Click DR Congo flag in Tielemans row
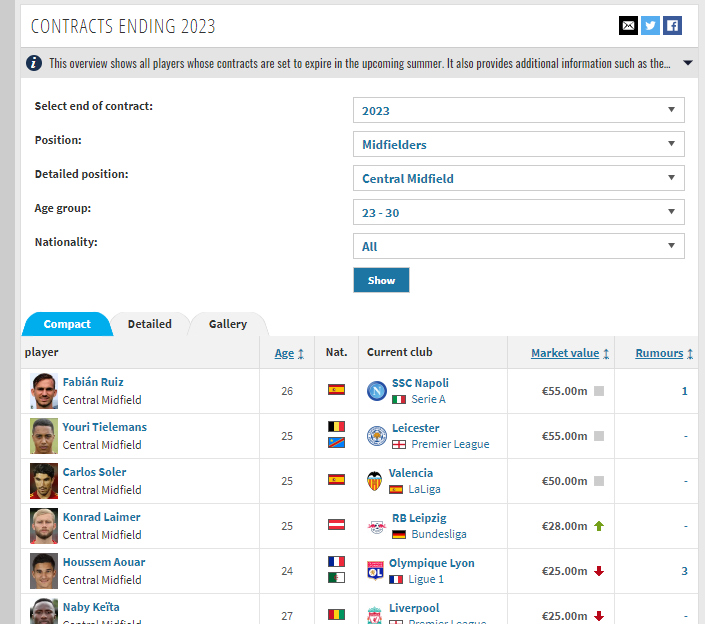The image size is (705, 624). [336, 442]
